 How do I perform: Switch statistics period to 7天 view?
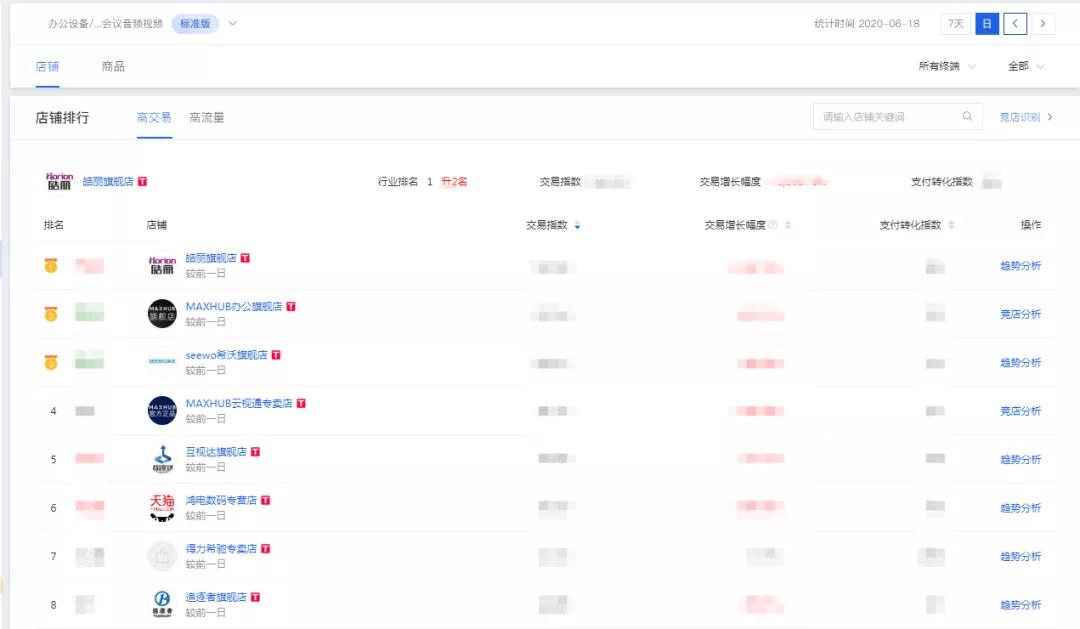click(956, 23)
